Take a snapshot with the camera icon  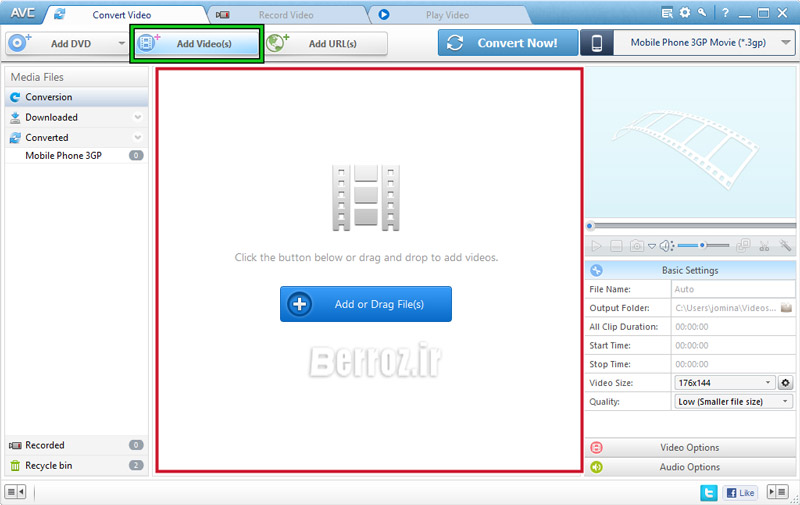pos(636,246)
